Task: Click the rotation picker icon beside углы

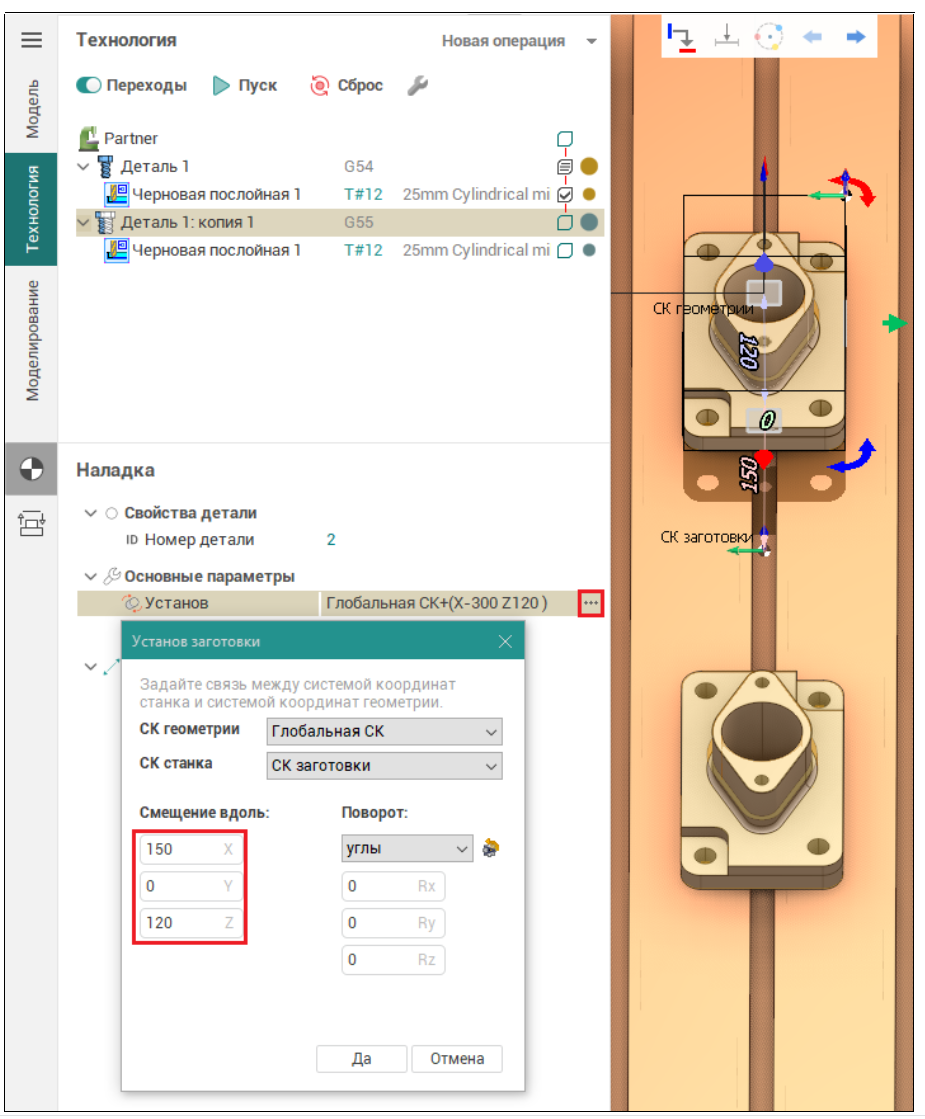Action: 490,849
